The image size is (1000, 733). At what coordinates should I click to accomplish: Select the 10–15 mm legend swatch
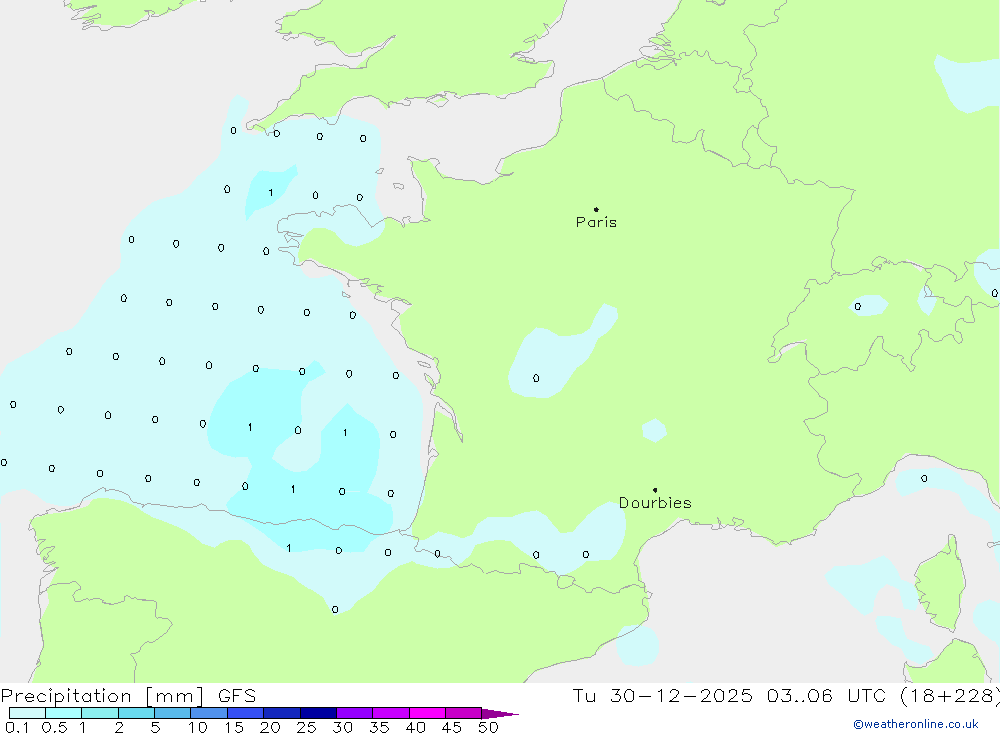209,713
